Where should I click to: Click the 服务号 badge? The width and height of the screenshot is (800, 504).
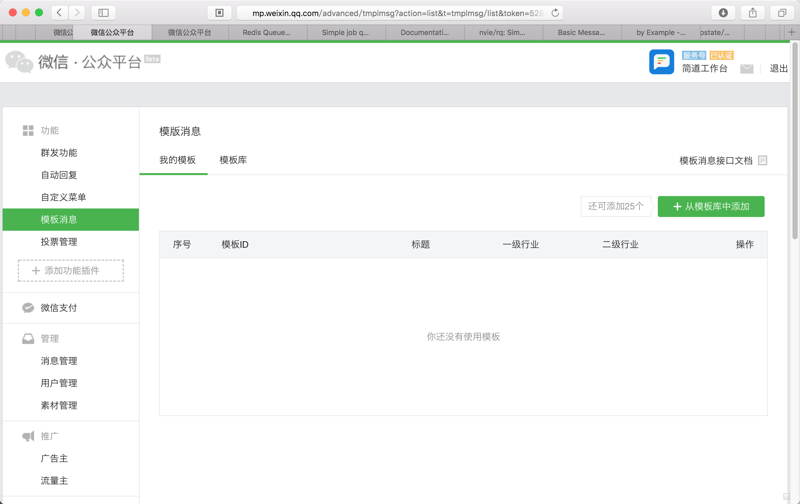click(694, 55)
